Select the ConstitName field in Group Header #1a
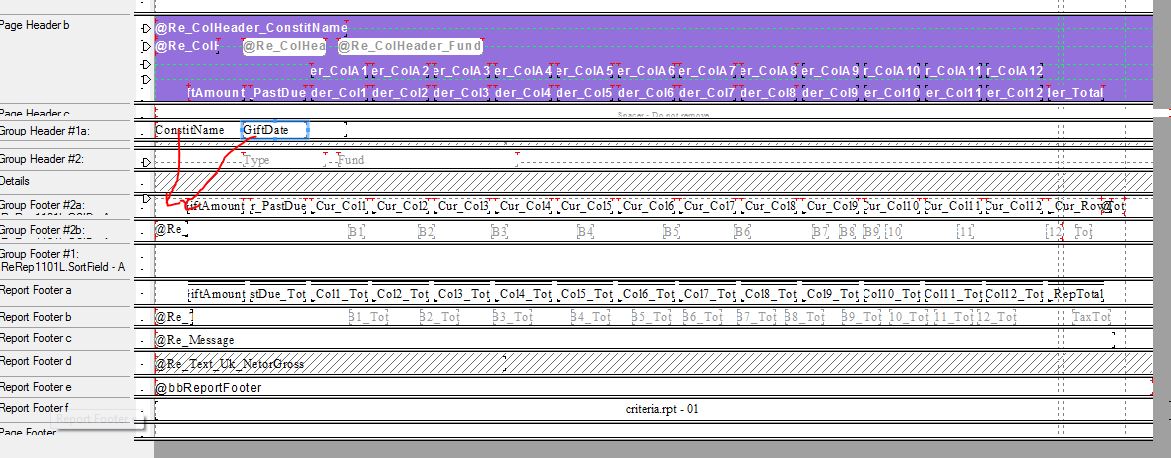Image resolution: width=1171 pixels, height=458 pixels. coord(190,130)
